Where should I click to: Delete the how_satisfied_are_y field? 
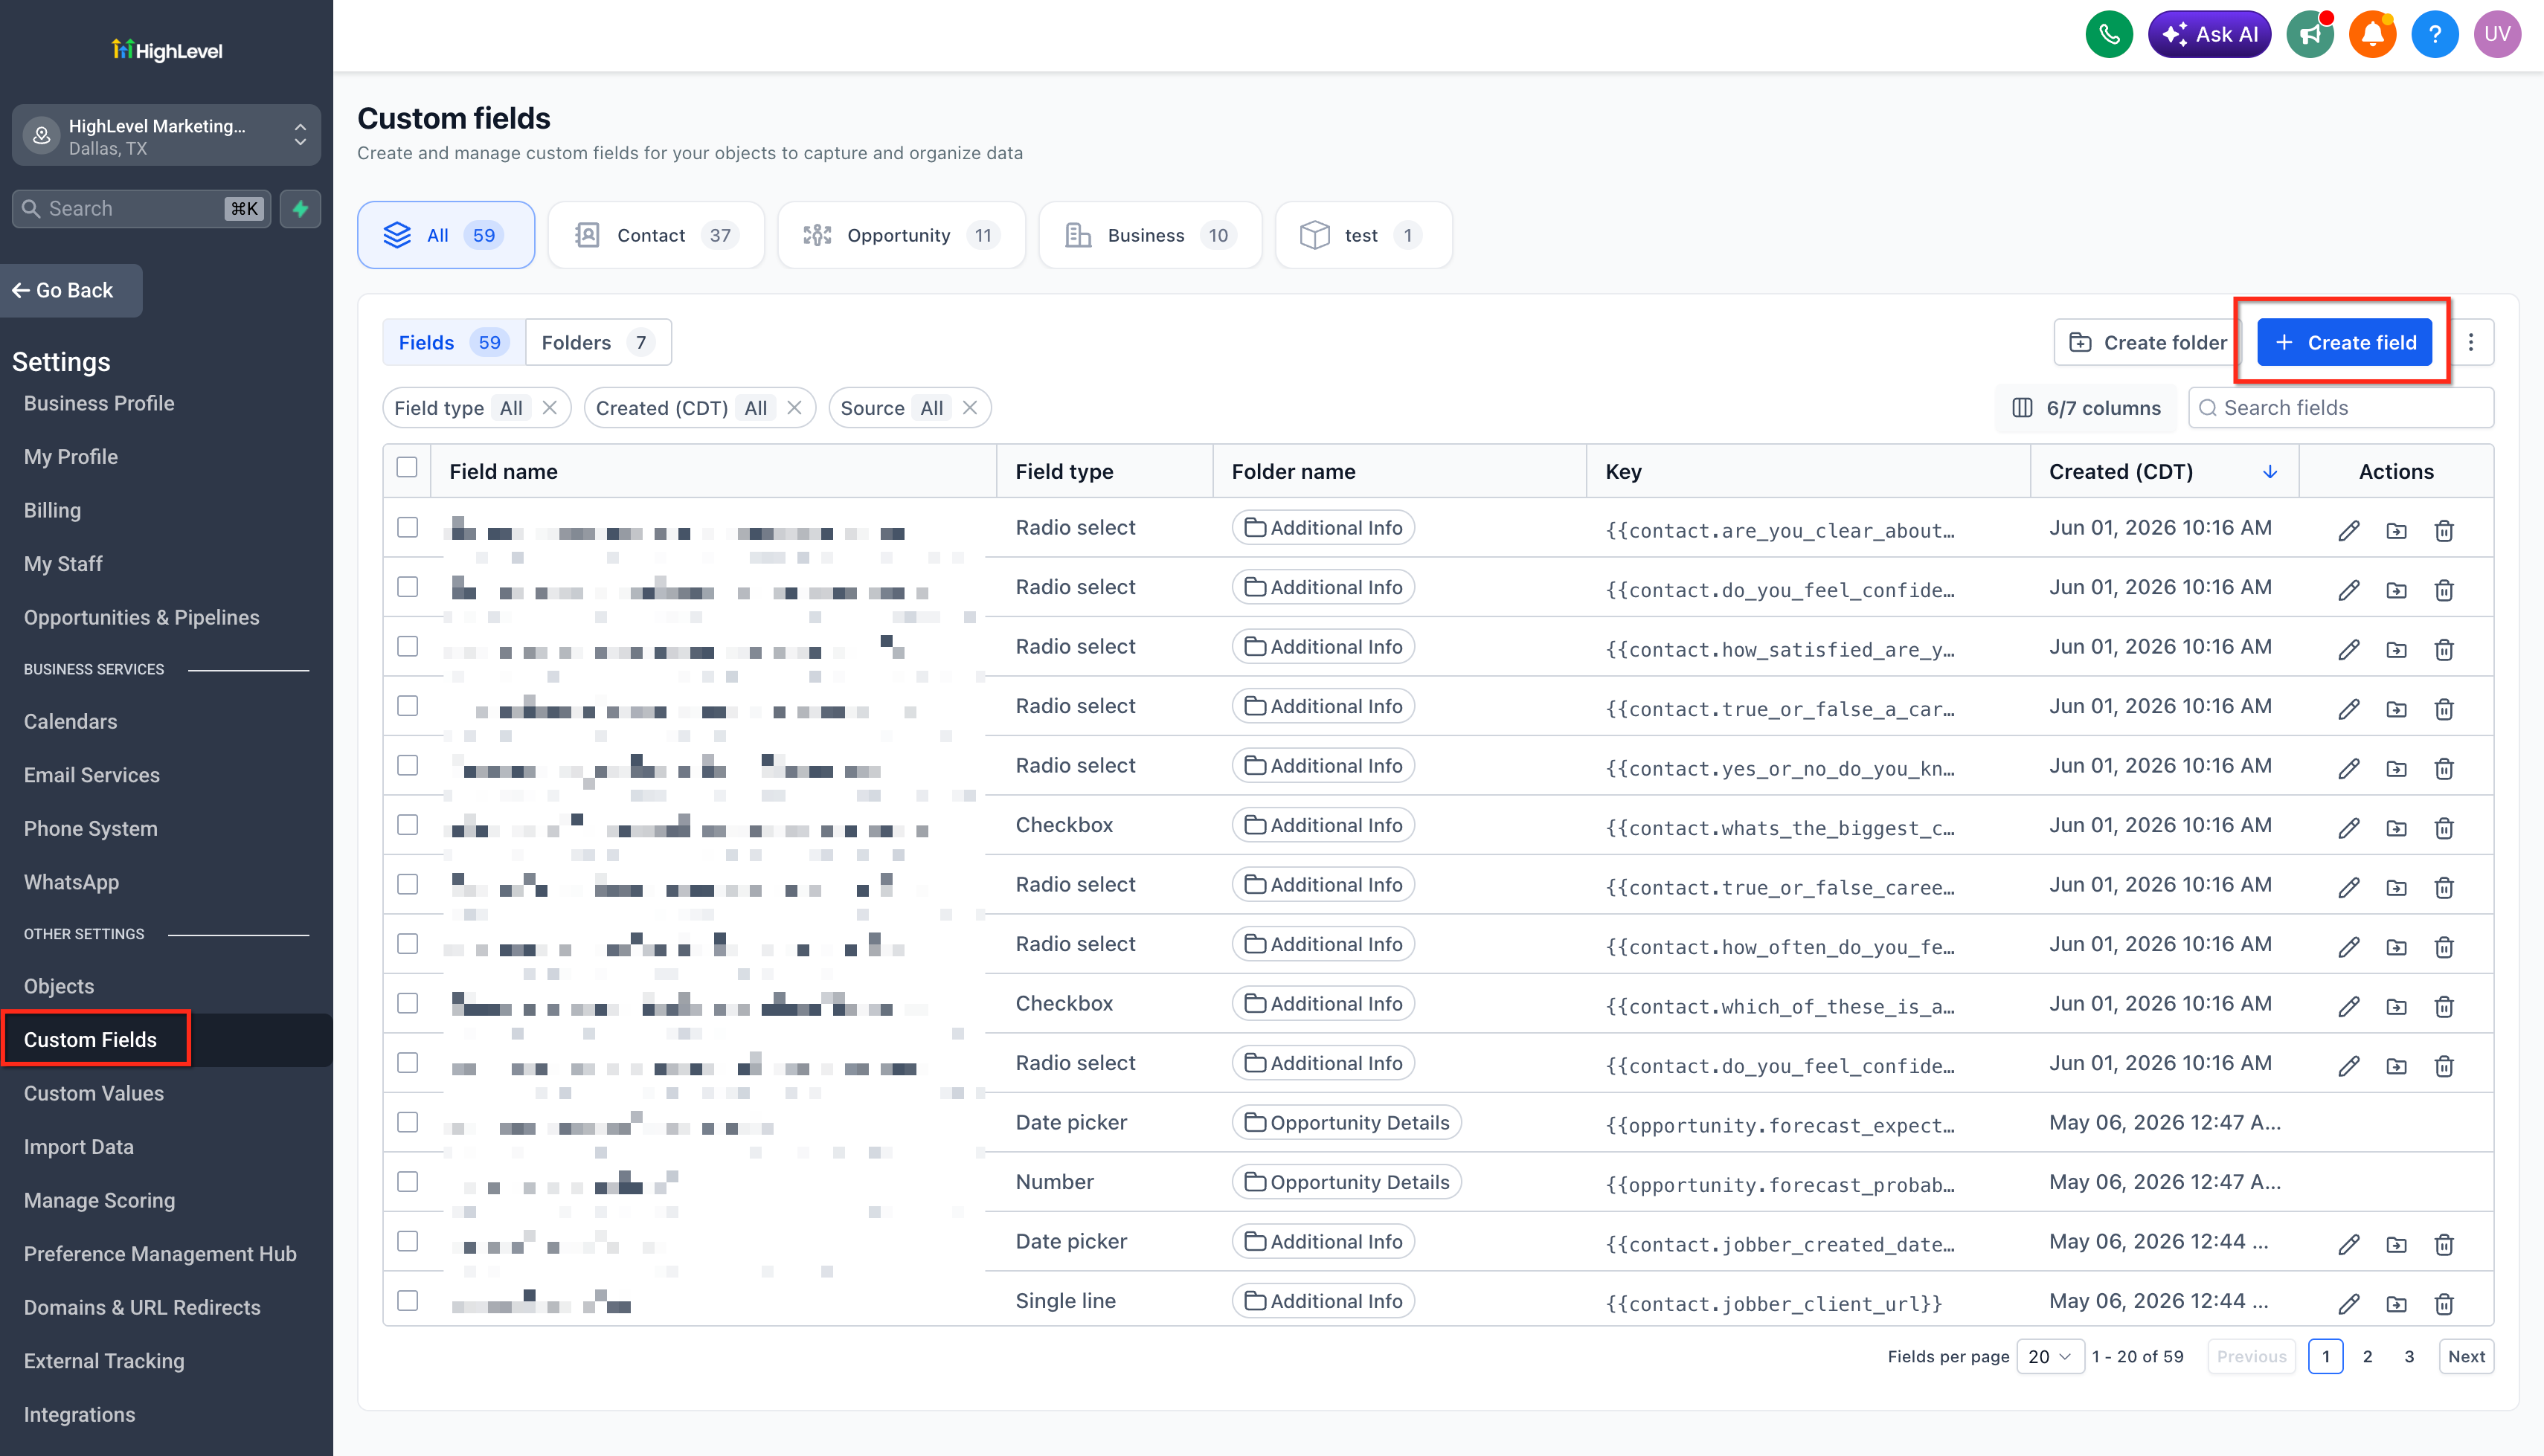coord(2444,649)
